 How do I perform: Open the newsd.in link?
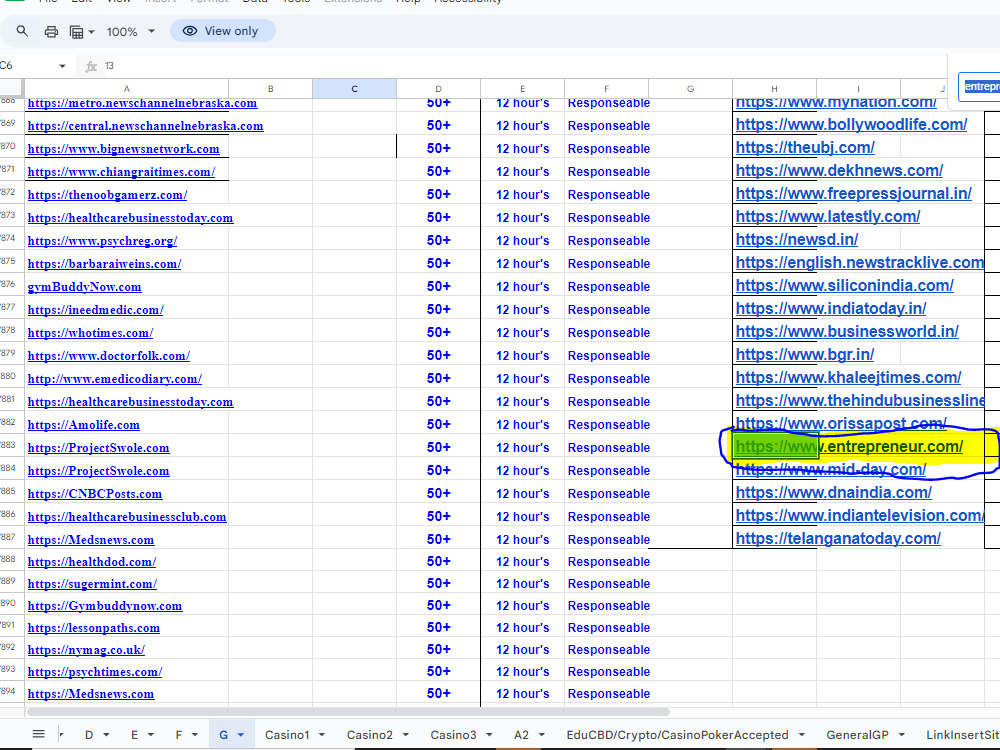pos(797,239)
